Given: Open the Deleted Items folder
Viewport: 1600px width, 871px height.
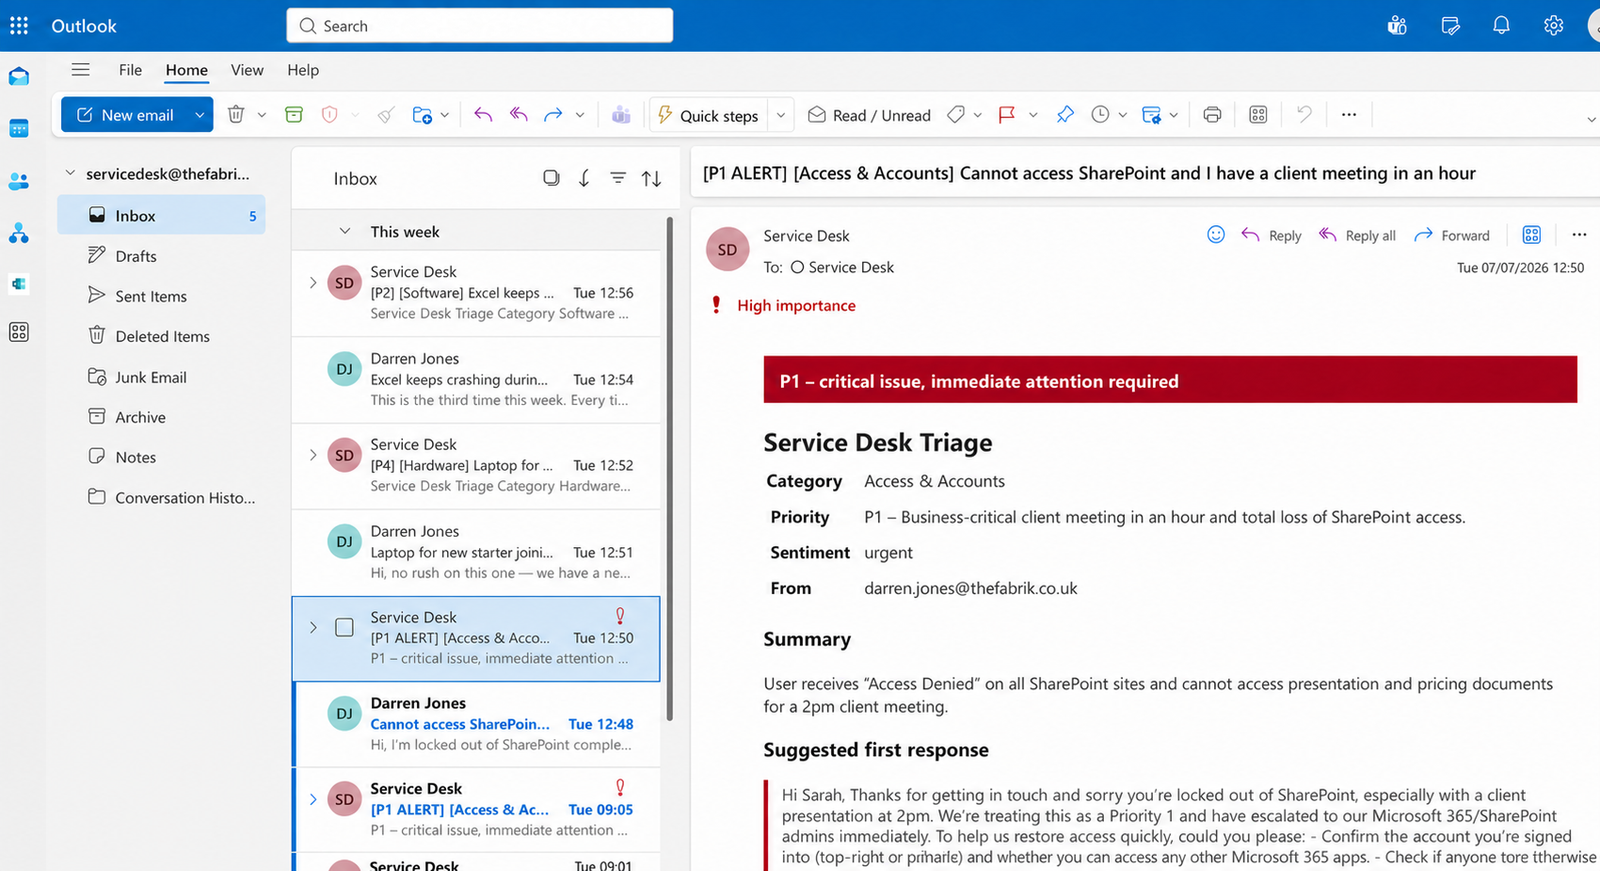Looking at the screenshot, I should pos(161,336).
